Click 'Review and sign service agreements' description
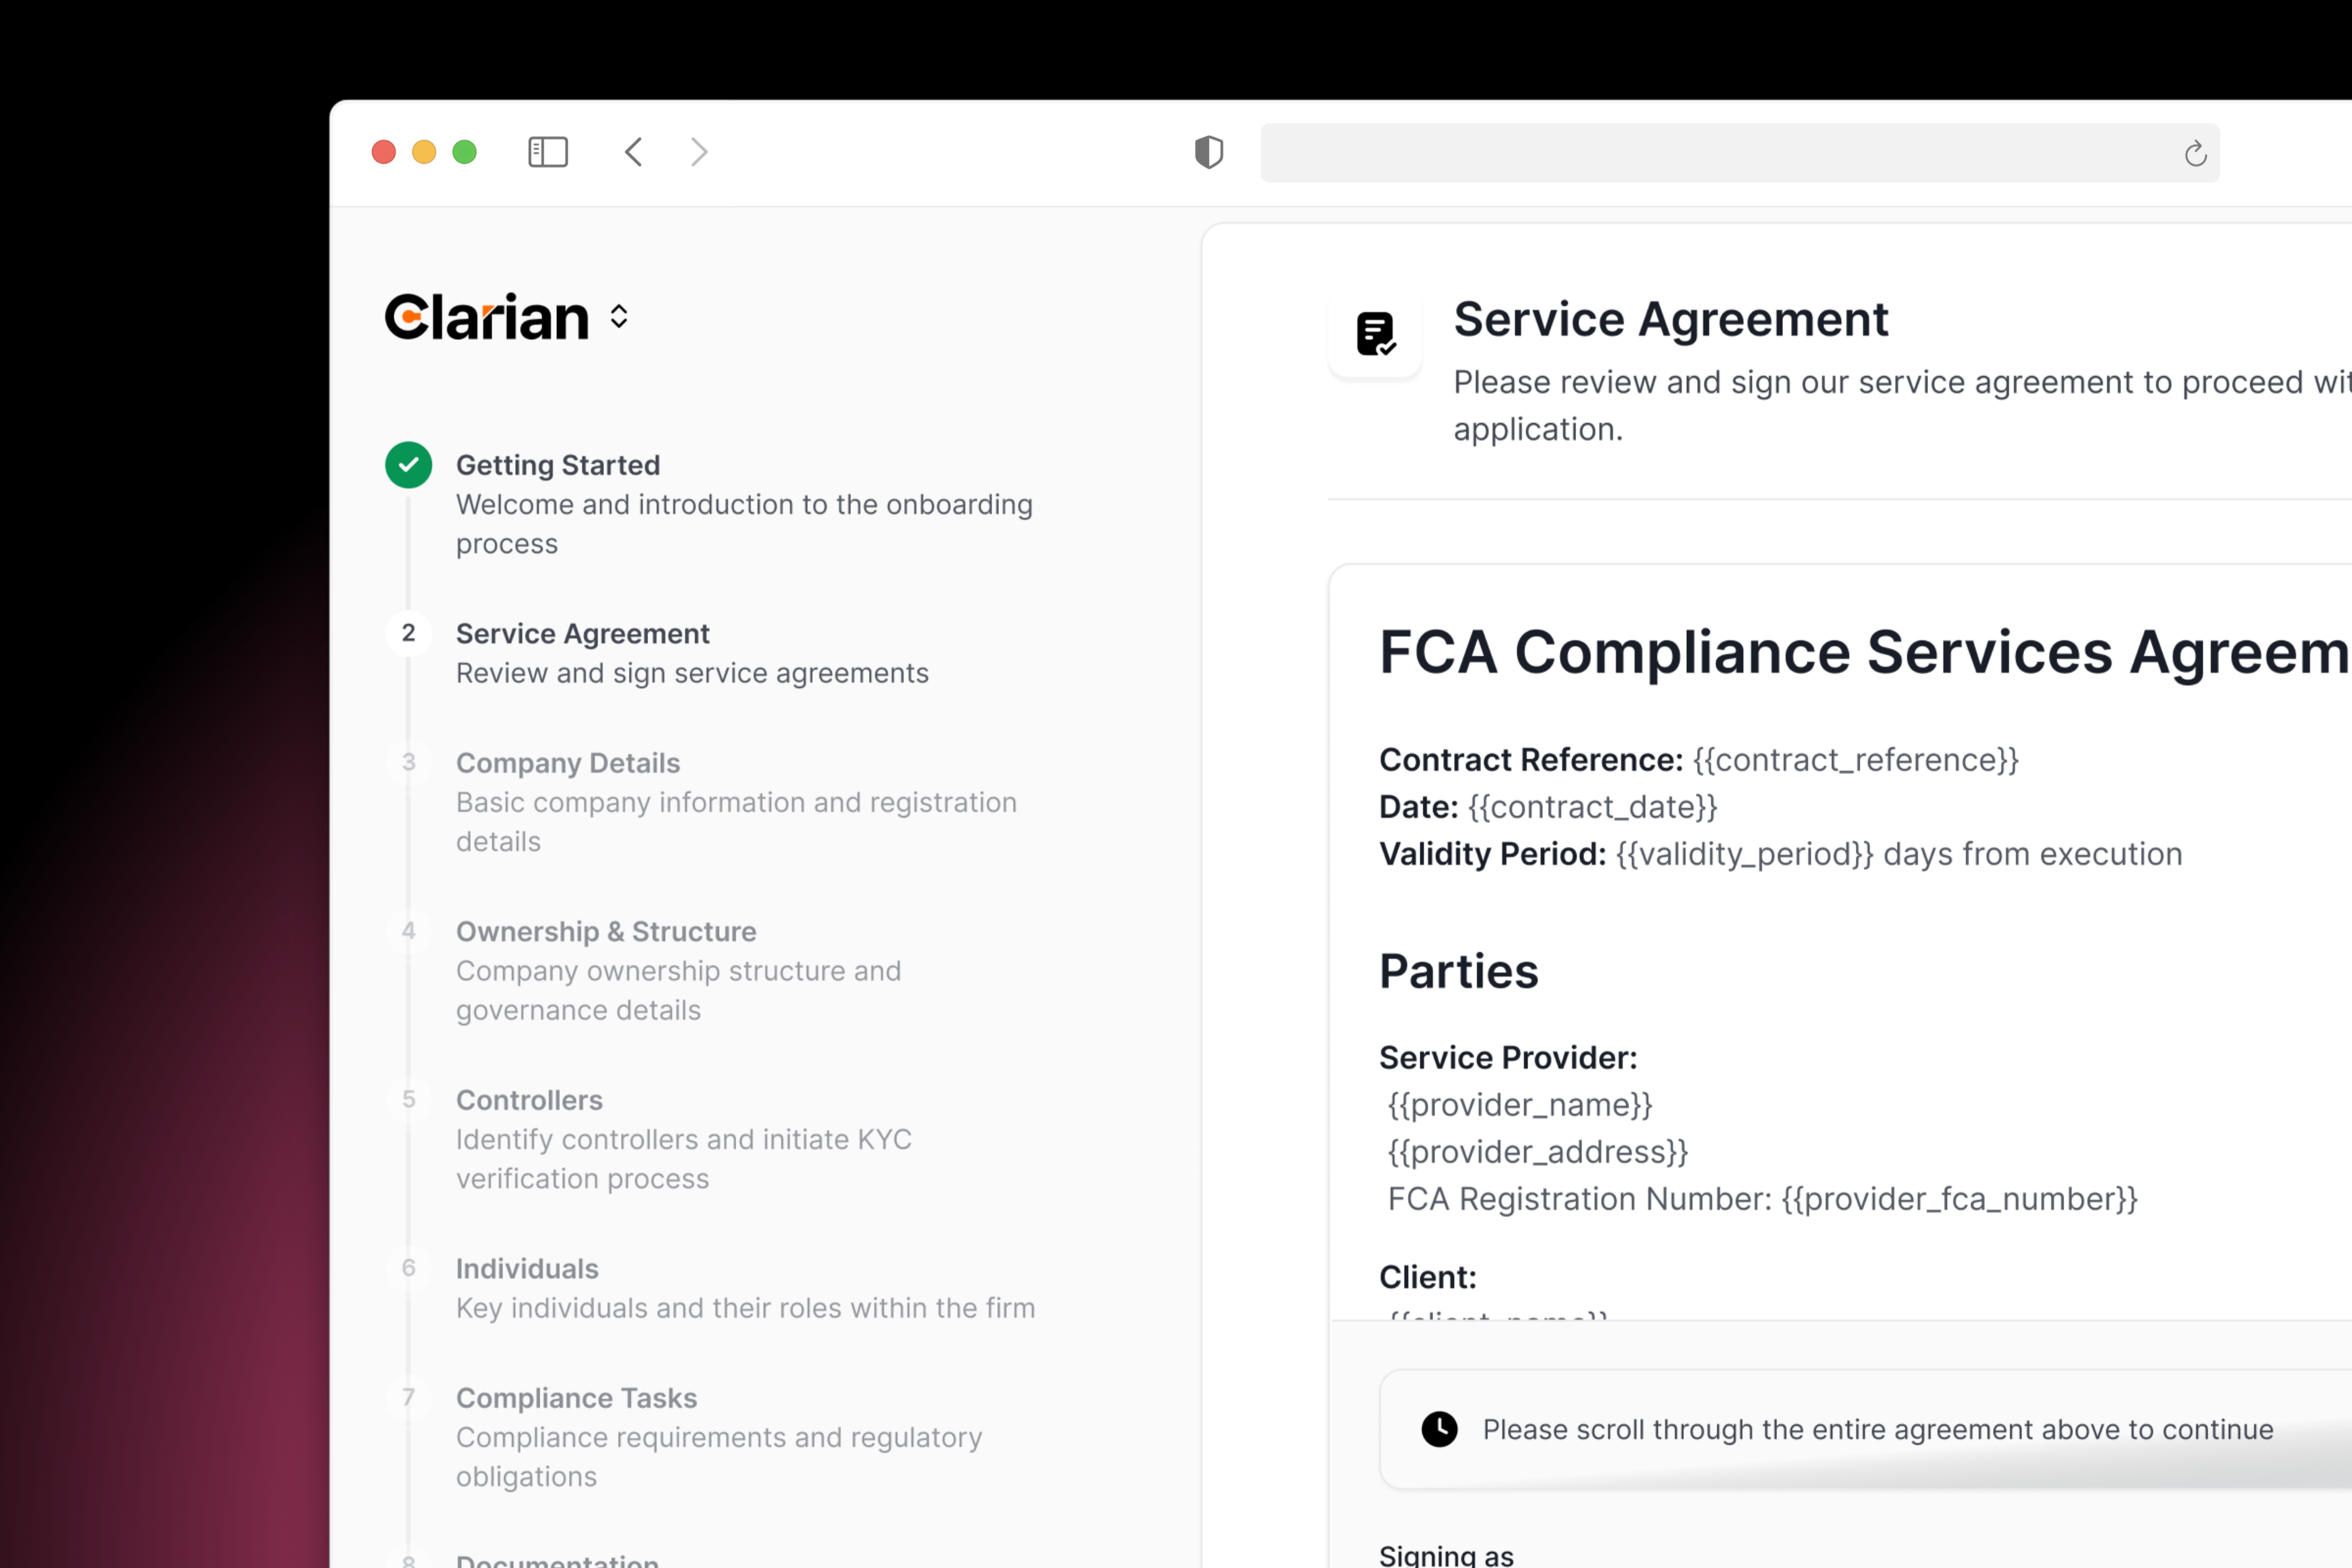 tap(692, 673)
